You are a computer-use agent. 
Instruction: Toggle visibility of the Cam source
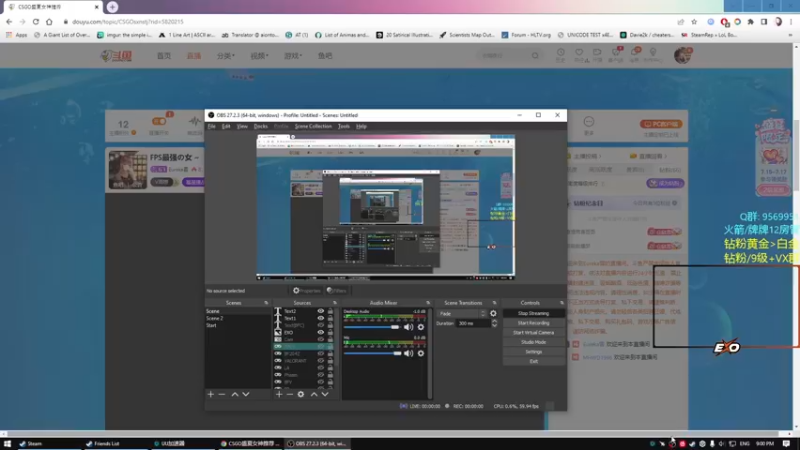point(320,339)
